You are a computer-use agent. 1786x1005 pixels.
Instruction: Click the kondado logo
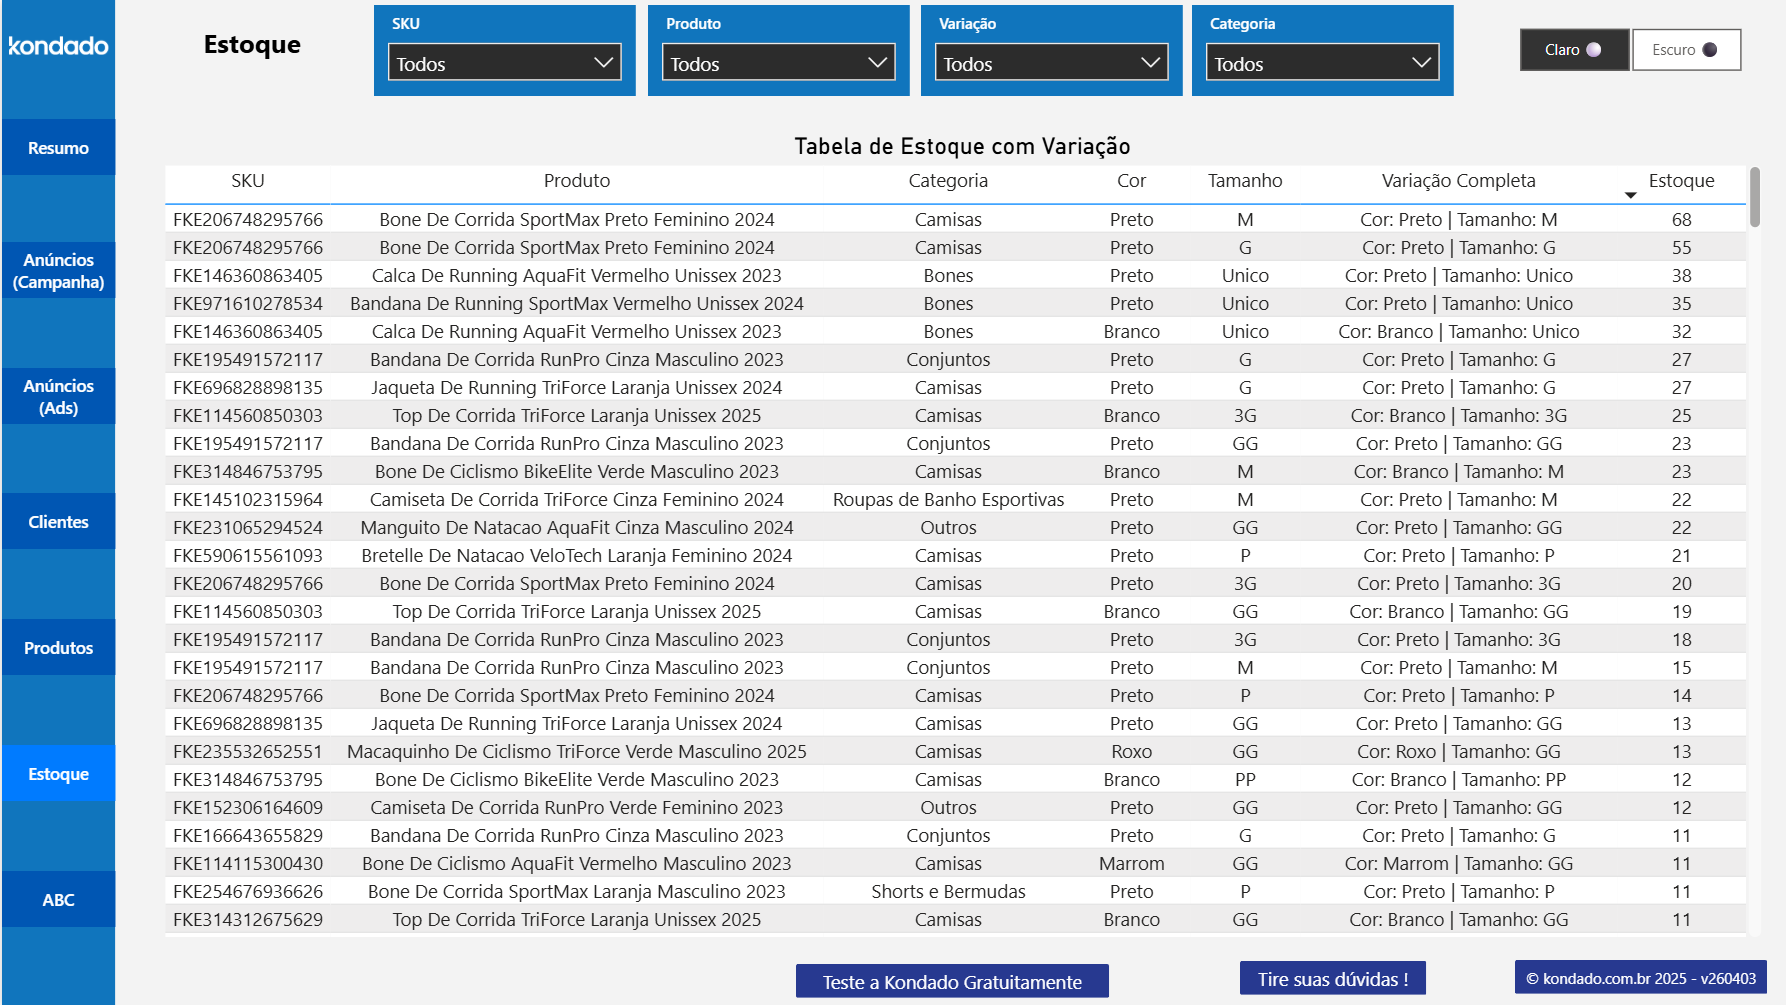click(x=57, y=45)
